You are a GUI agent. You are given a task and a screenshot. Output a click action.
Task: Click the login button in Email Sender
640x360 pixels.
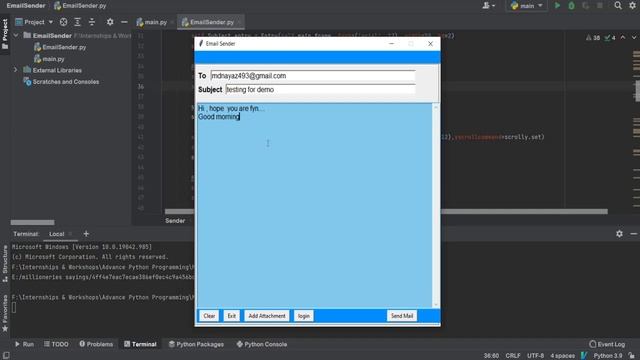[304, 316]
